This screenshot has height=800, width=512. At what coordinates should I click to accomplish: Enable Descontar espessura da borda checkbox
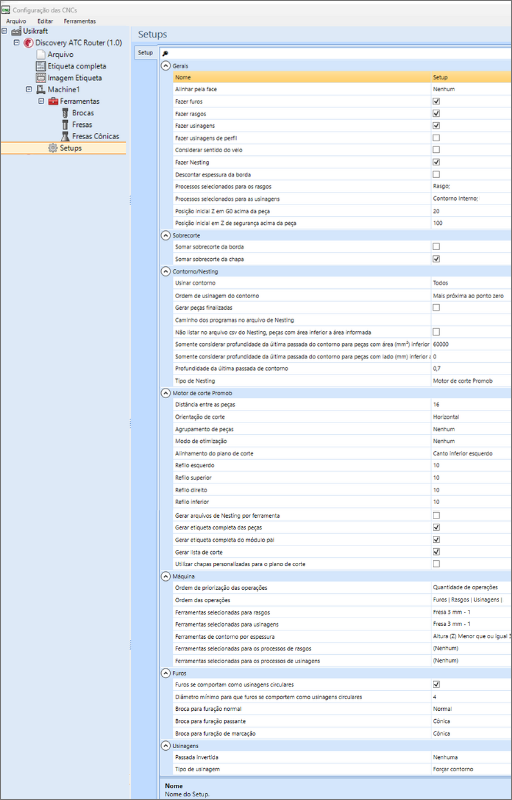click(436, 174)
